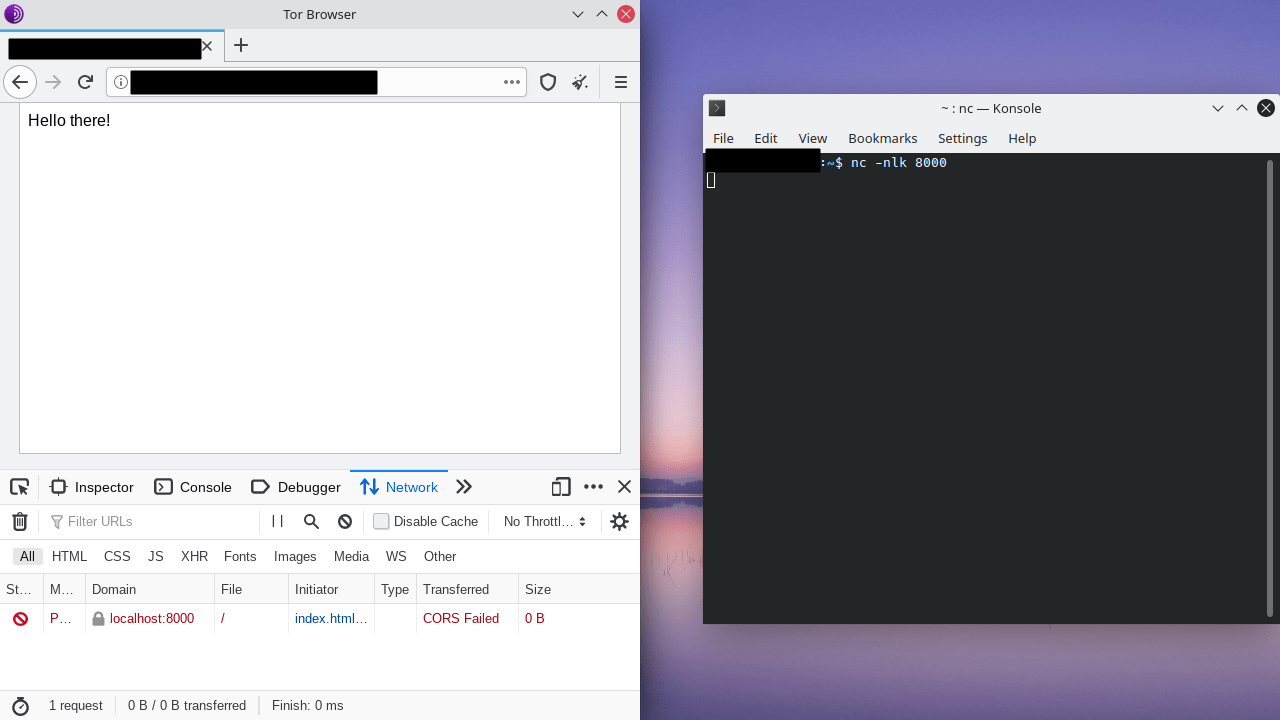Screen dimensions: 1280x720
Task: Open Network panel settings gear
Action: point(618,521)
